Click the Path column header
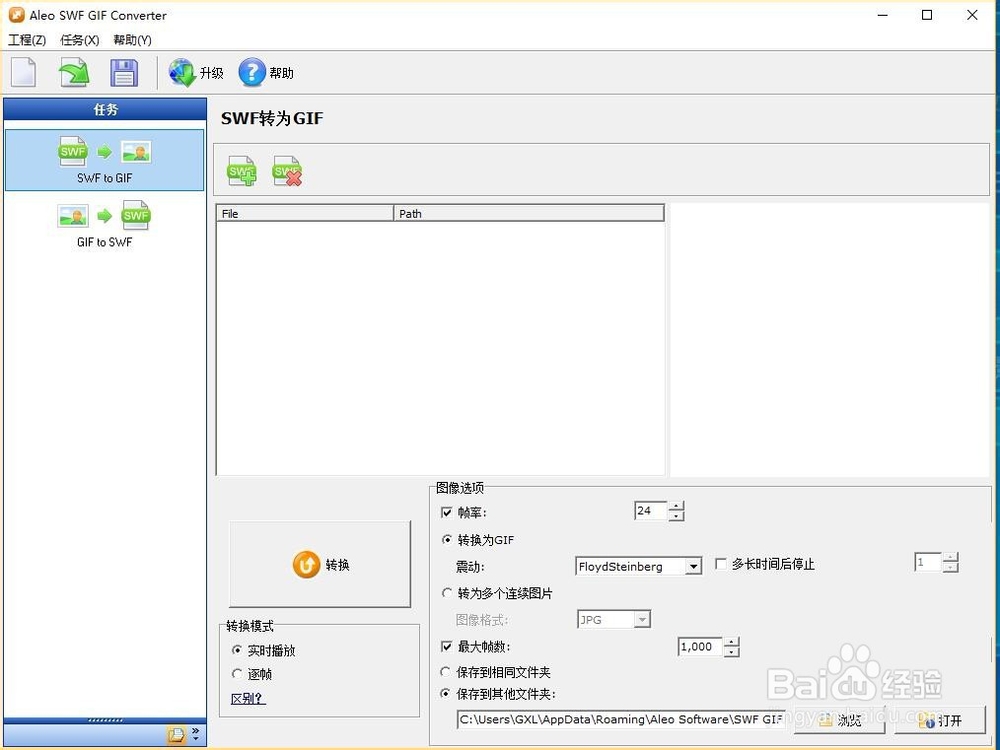The image size is (1000, 750). [x=529, y=214]
